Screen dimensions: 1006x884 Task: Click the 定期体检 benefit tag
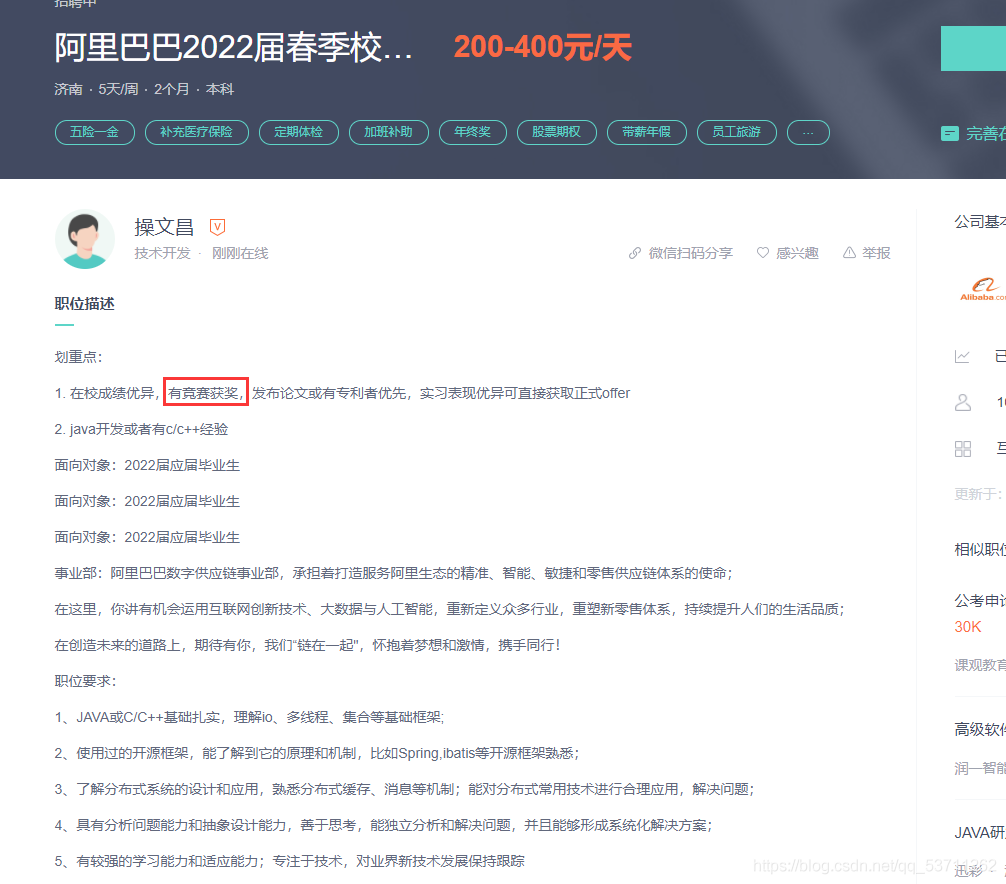[298, 132]
